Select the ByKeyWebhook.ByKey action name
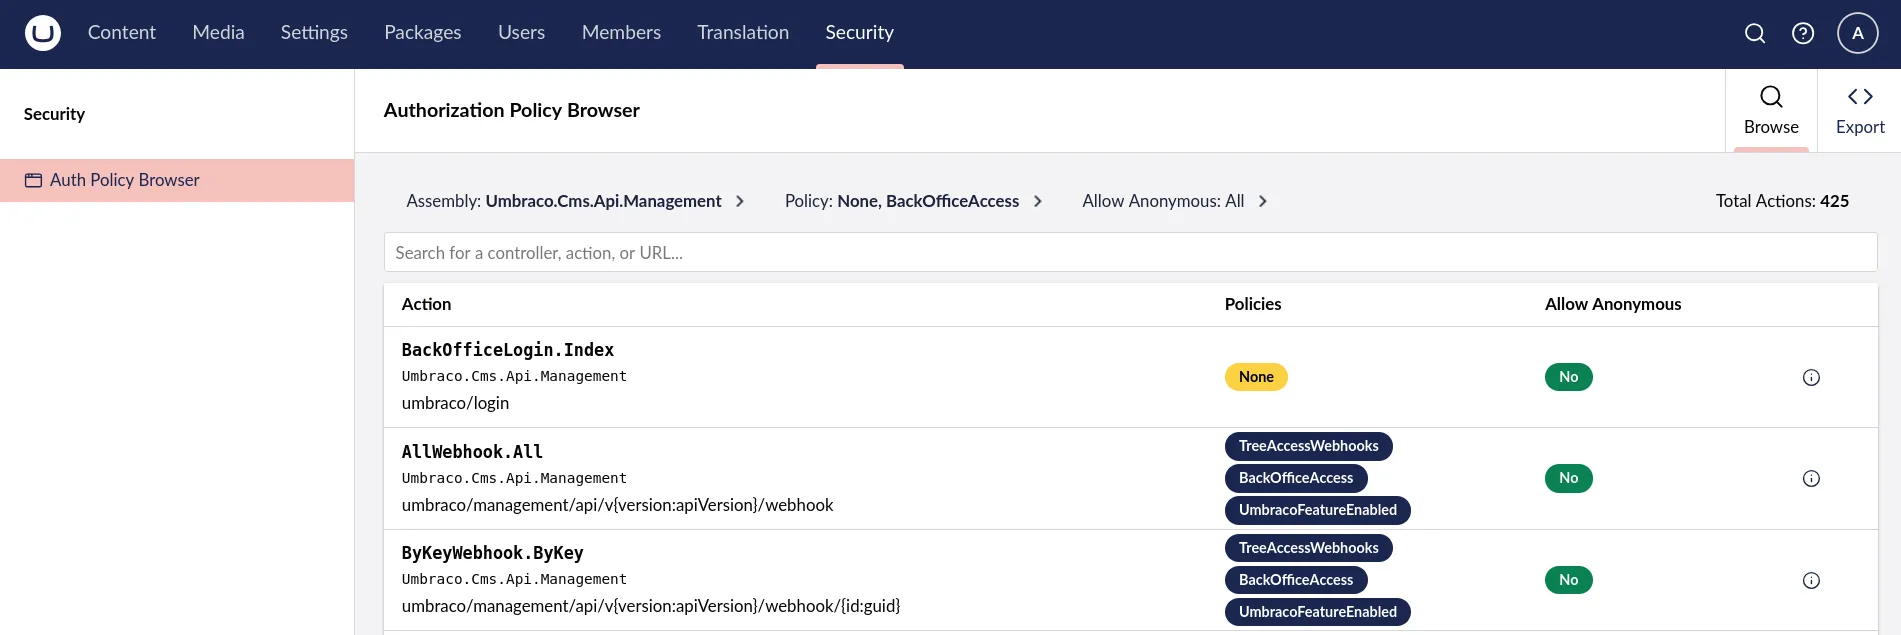This screenshot has height=635, width=1901. point(492,553)
